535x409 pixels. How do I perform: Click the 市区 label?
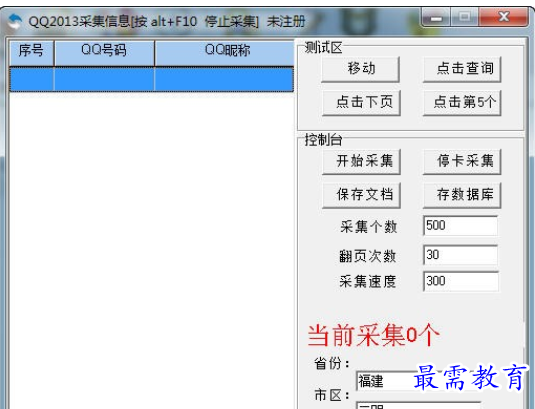click(332, 395)
